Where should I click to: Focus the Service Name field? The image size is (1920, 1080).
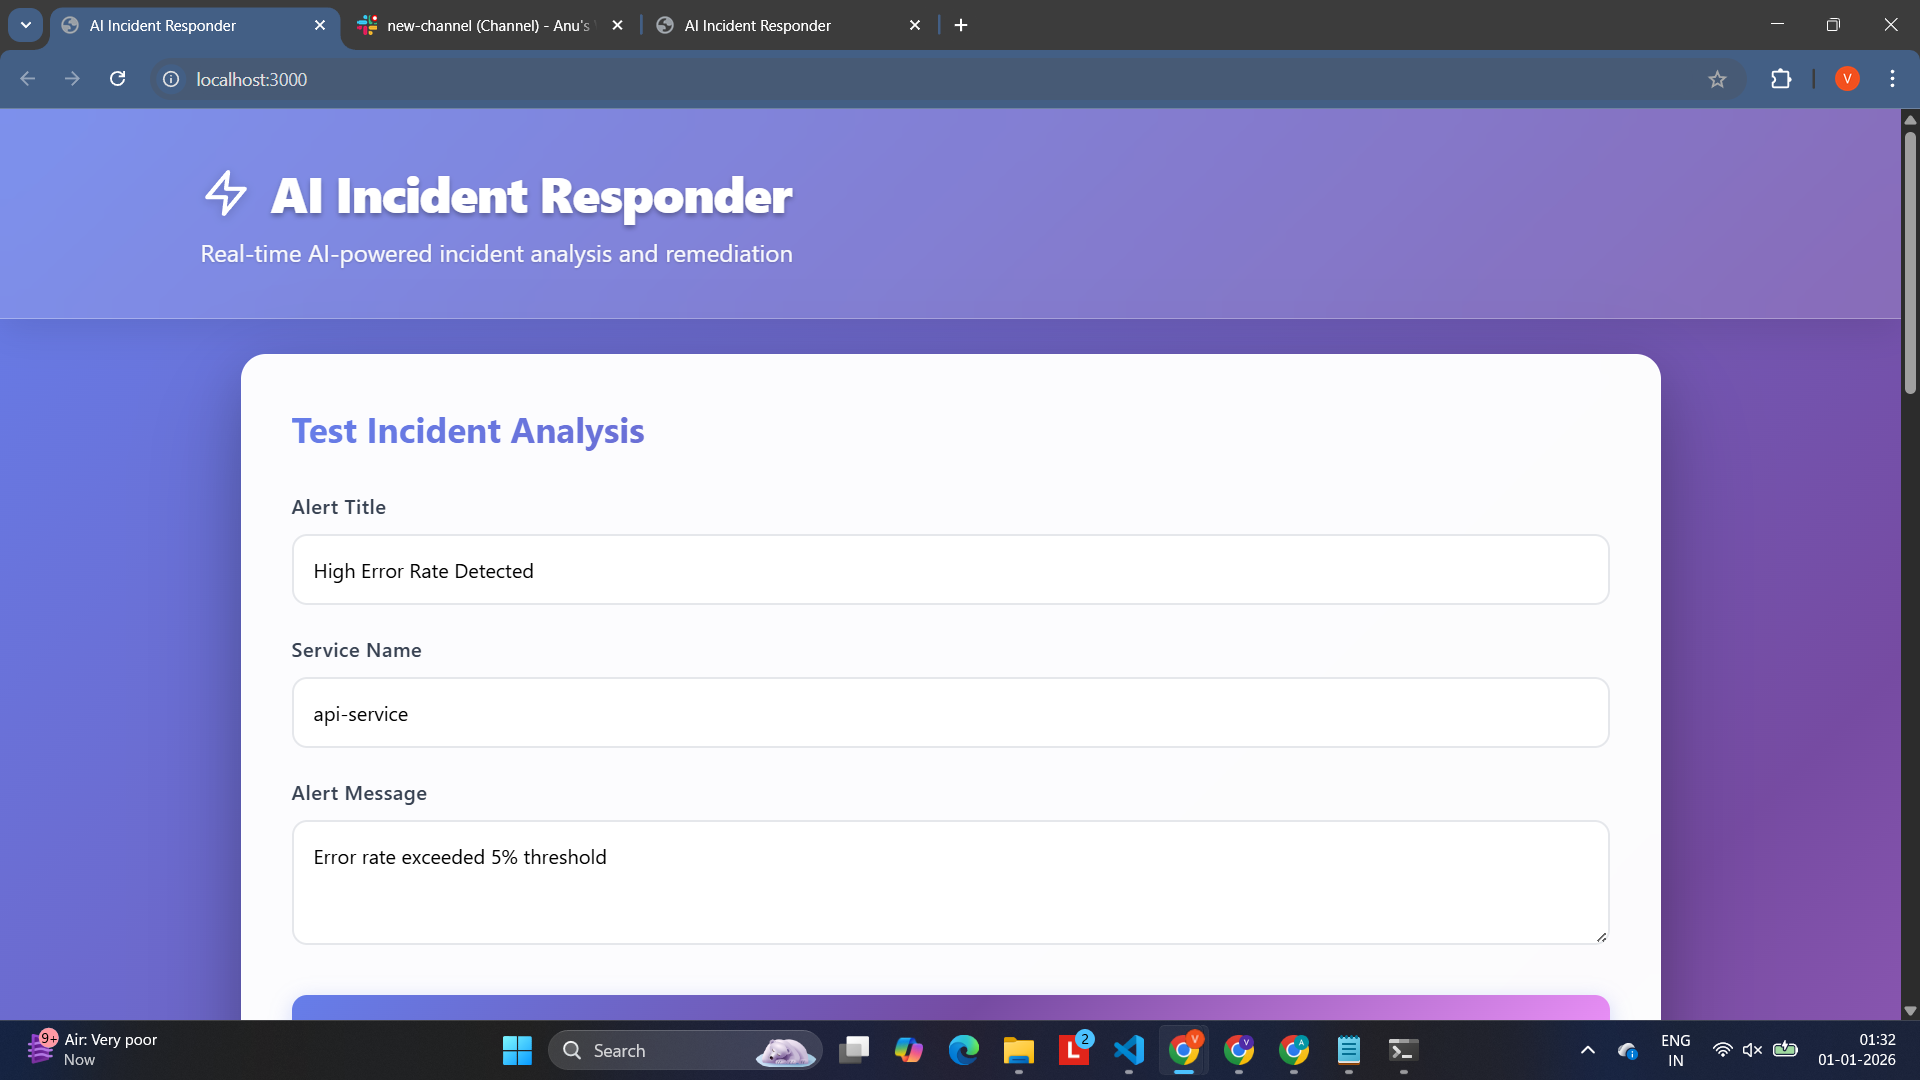coord(950,713)
